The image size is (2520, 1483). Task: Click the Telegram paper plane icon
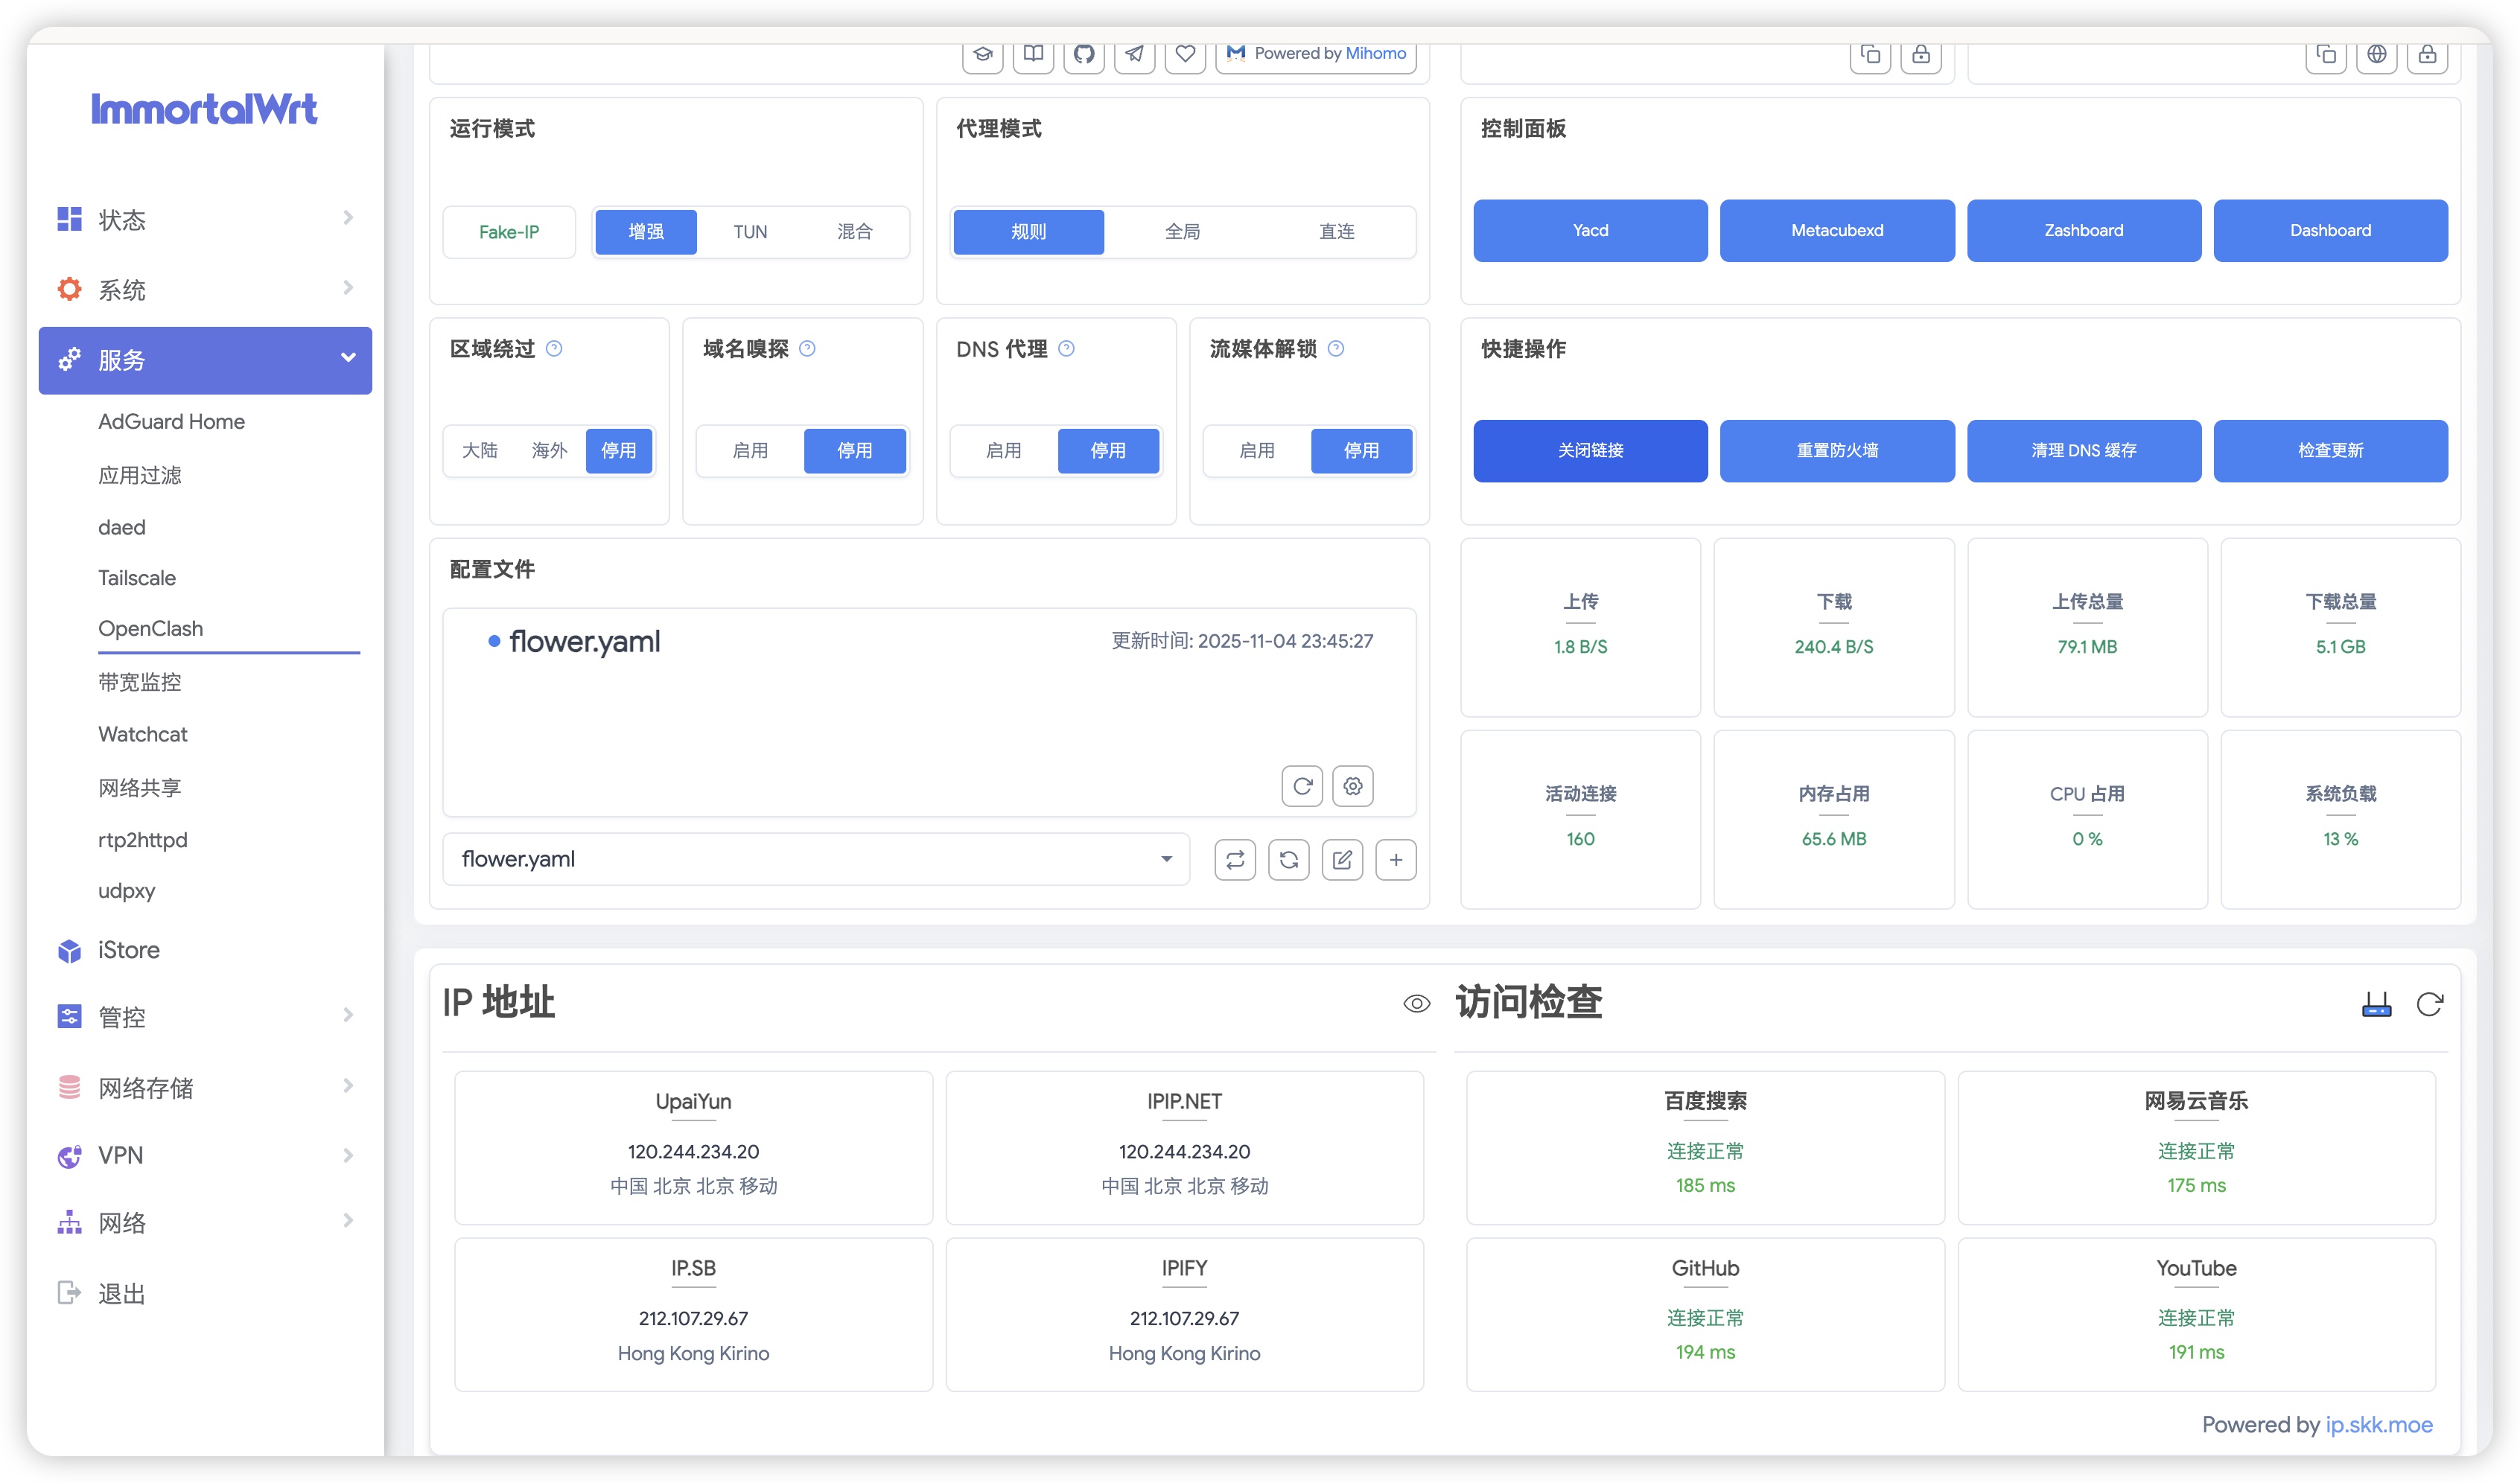click(1134, 54)
